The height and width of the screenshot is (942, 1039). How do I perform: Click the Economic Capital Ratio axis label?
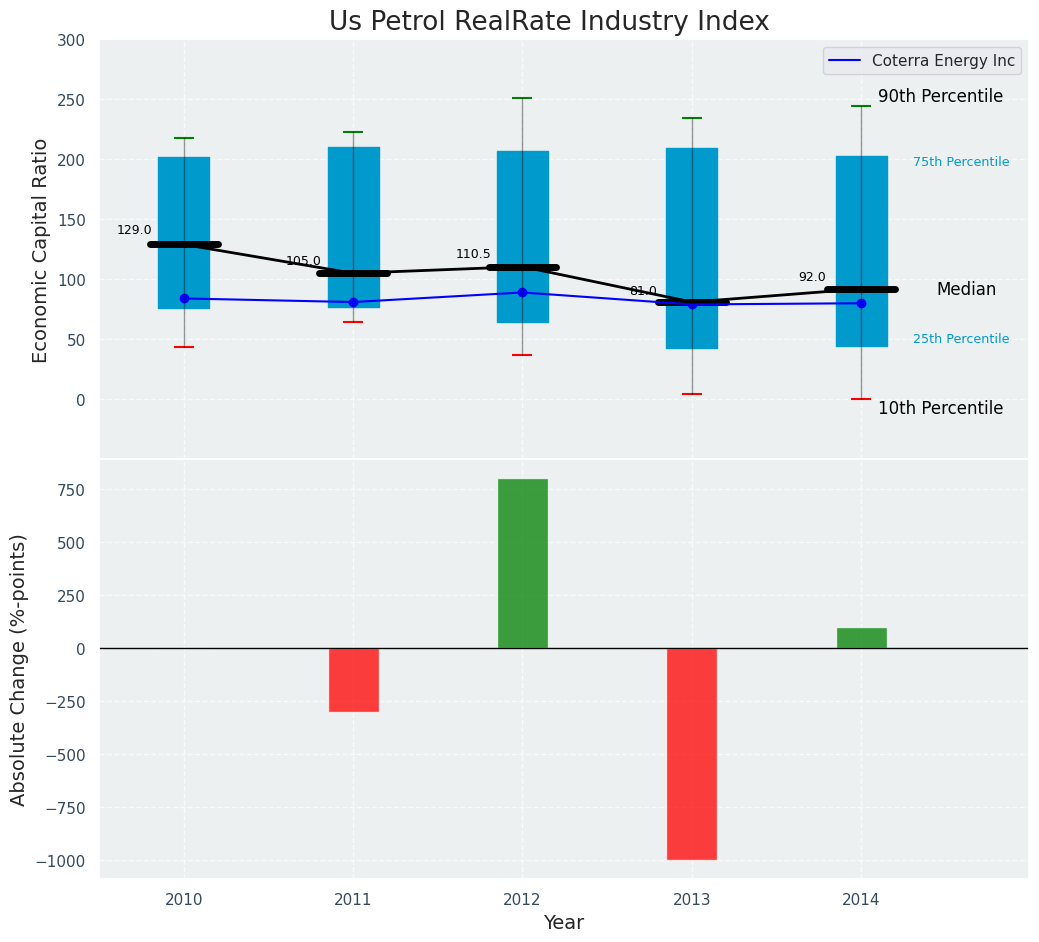[x=41, y=250]
